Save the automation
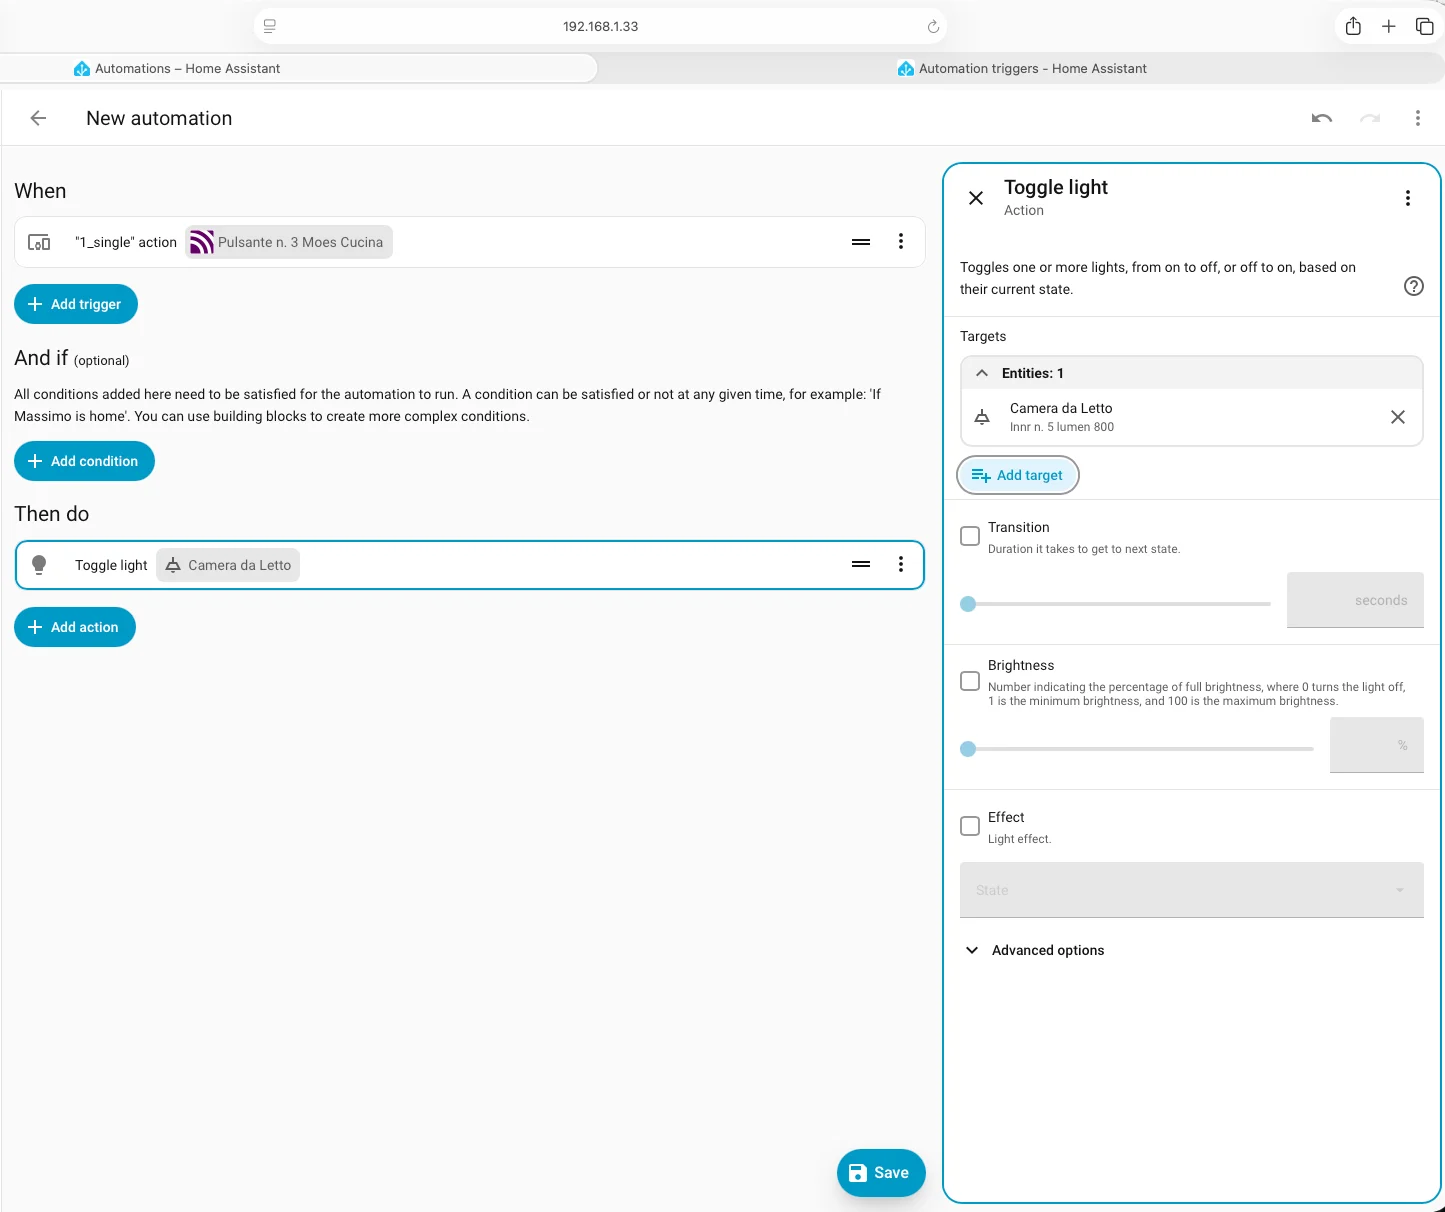The width and height of the screenshot is (1445, 1212). pos(881,1173)
